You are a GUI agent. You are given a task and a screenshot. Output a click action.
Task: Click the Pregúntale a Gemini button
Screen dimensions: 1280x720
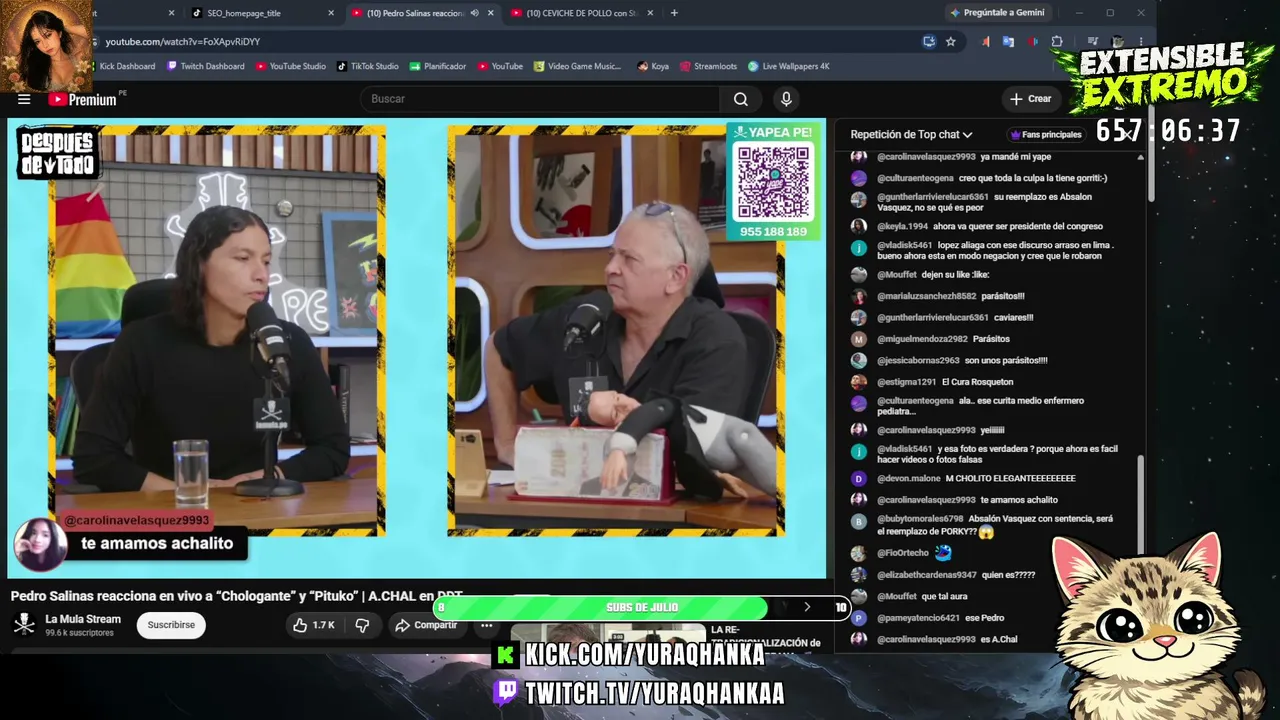(x=997, y=13)
